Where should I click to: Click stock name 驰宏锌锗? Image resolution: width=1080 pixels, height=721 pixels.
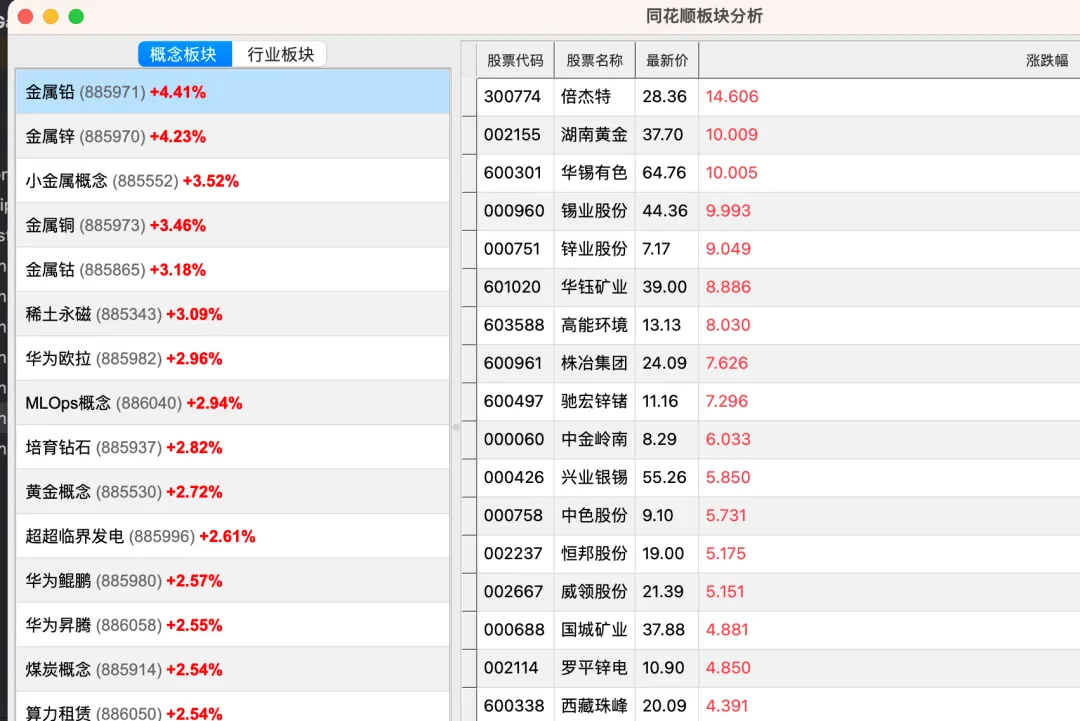594,401
